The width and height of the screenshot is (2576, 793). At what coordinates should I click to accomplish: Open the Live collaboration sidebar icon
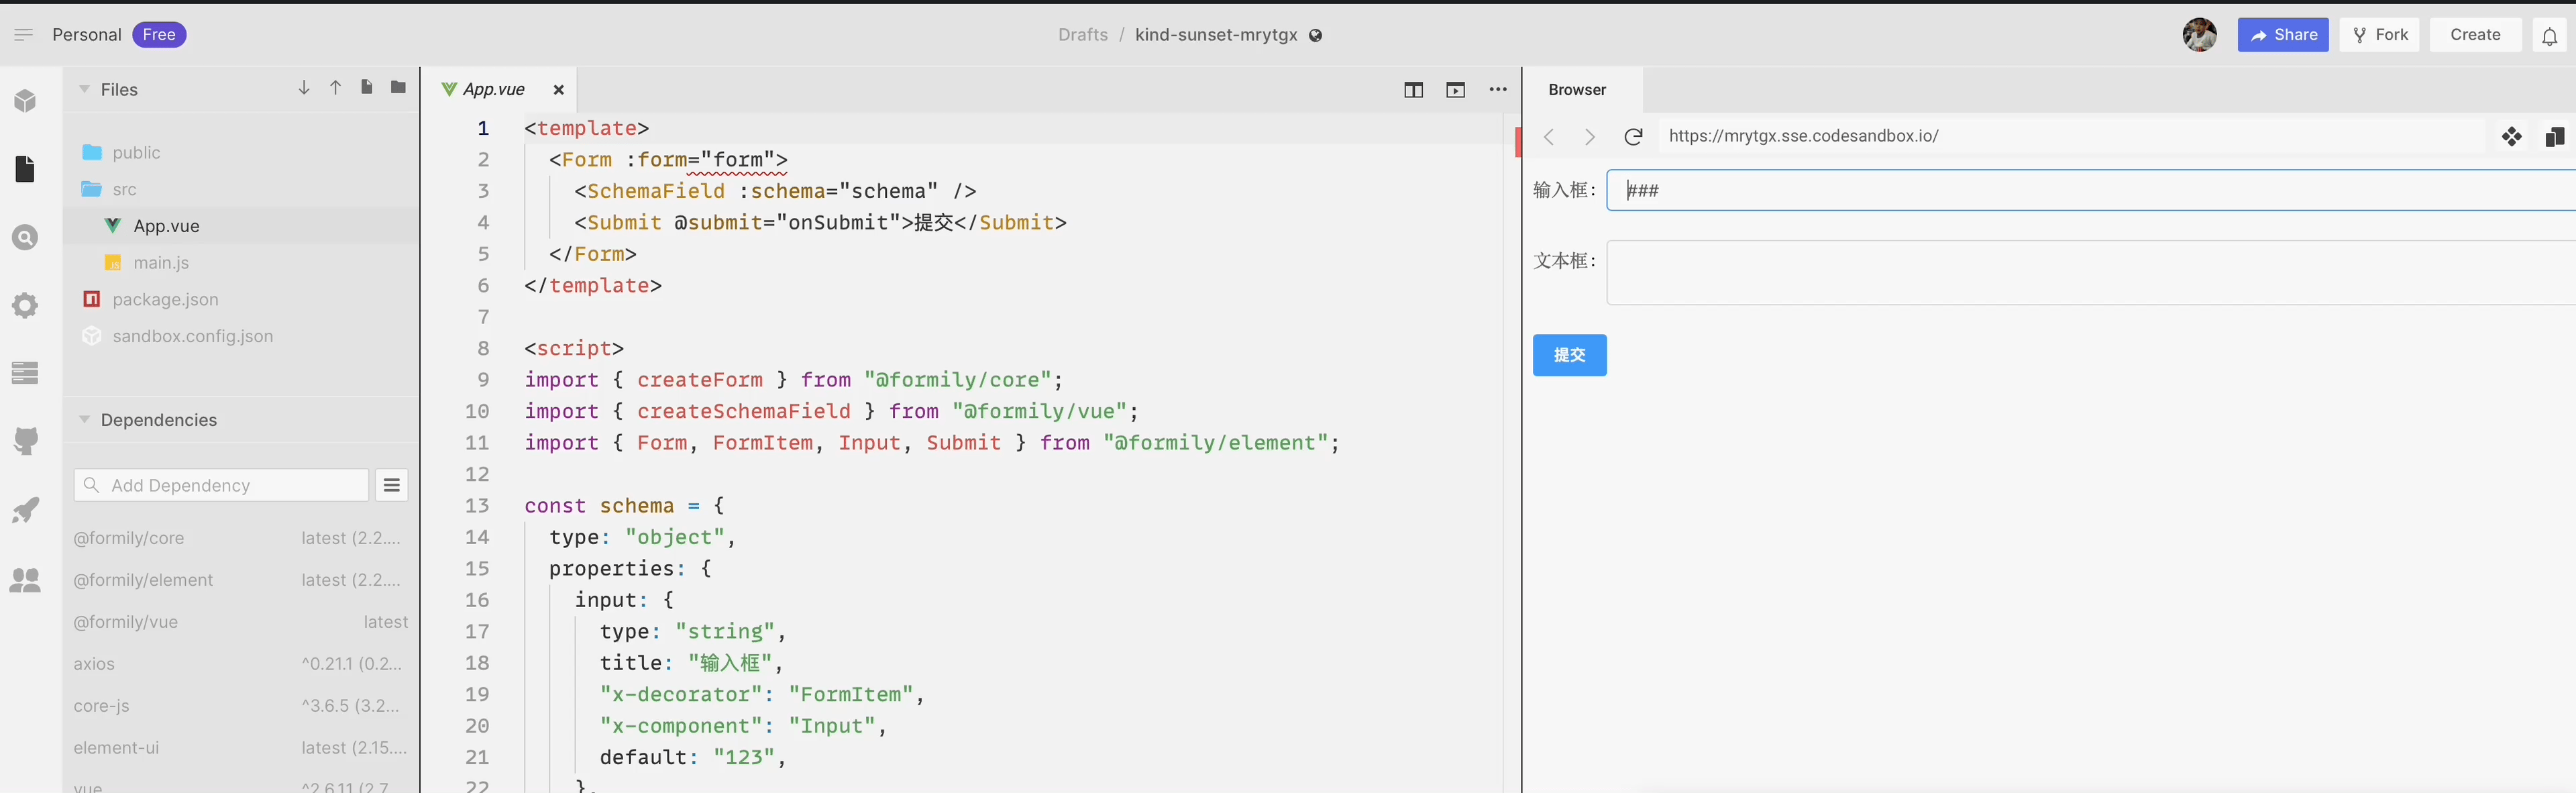click(x=25, y=579)
